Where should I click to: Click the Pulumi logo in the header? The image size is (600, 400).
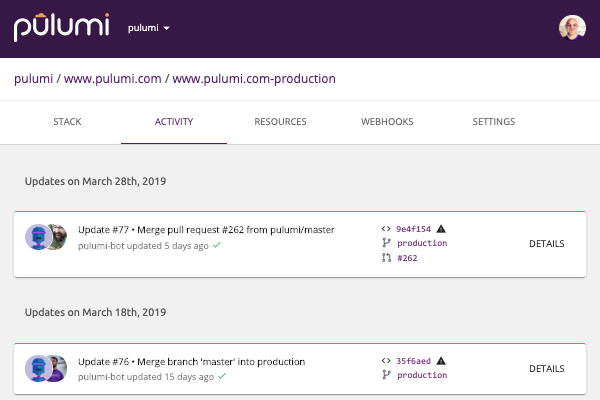62,28
